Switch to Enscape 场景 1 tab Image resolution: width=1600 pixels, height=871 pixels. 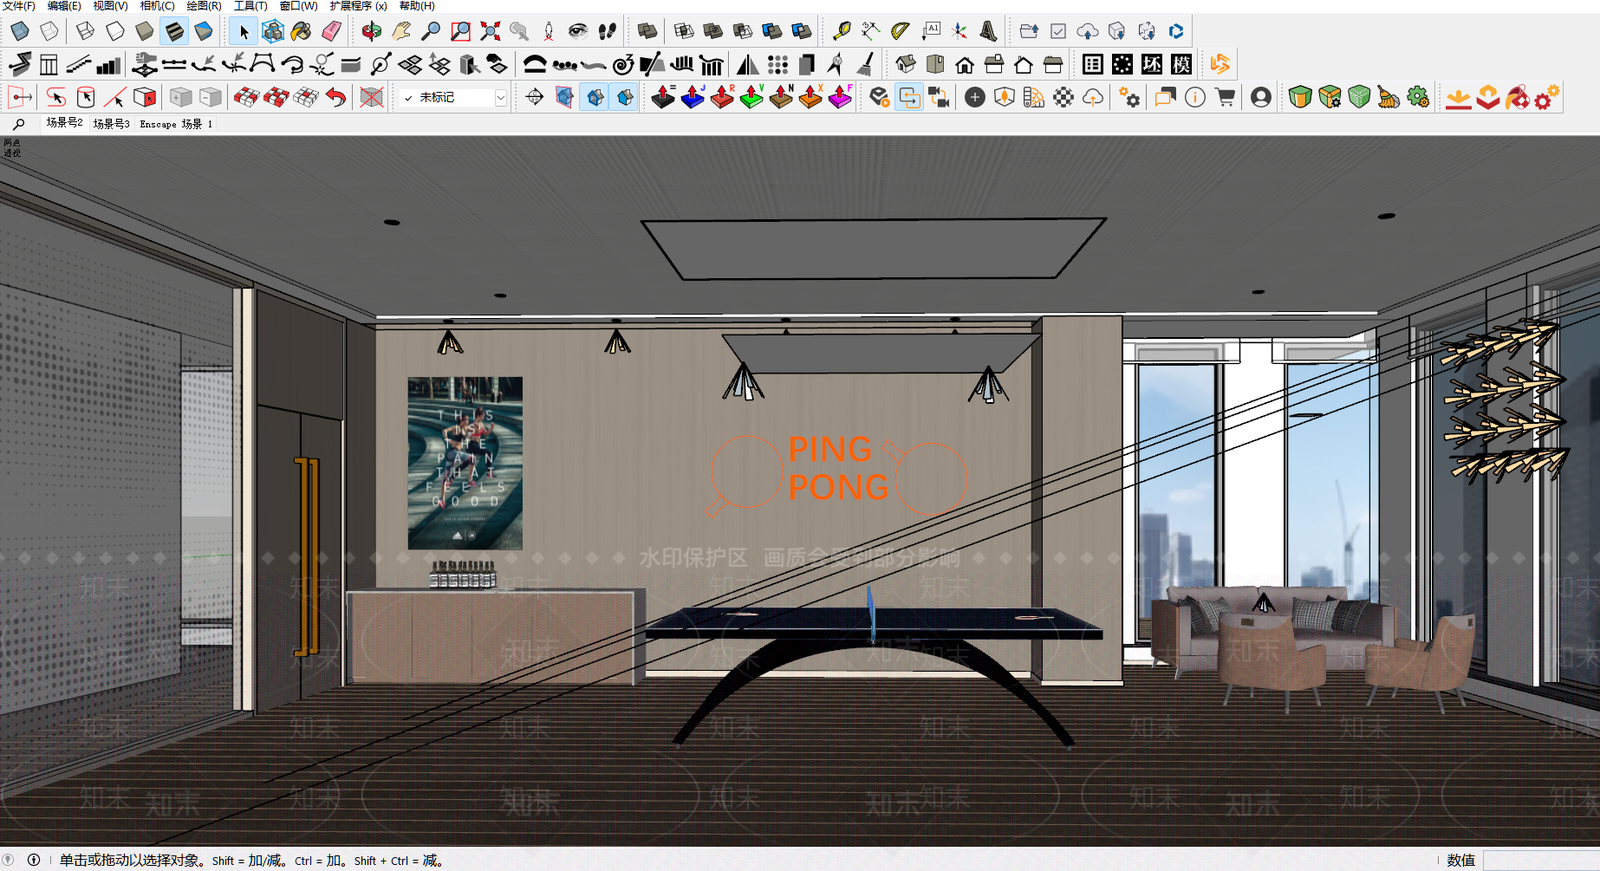click(176, 124)
